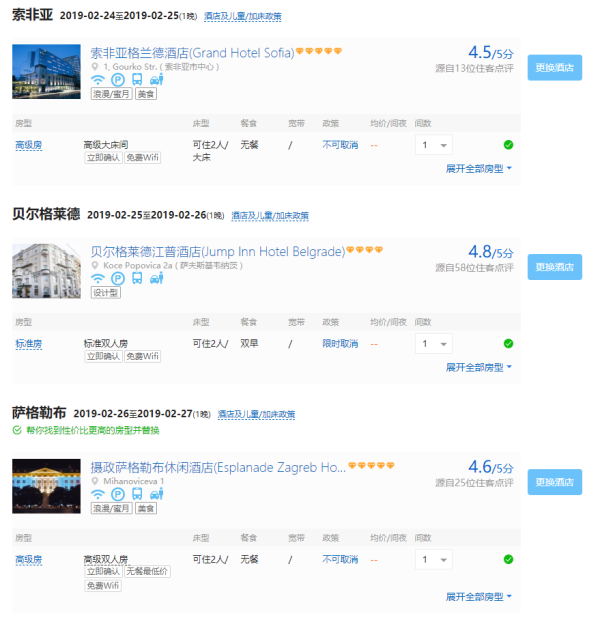The height and width of the screenshot is (618, 600).
Task: Open Esplanade Zagreb hotel photo thumbnail
Action: 47,486
